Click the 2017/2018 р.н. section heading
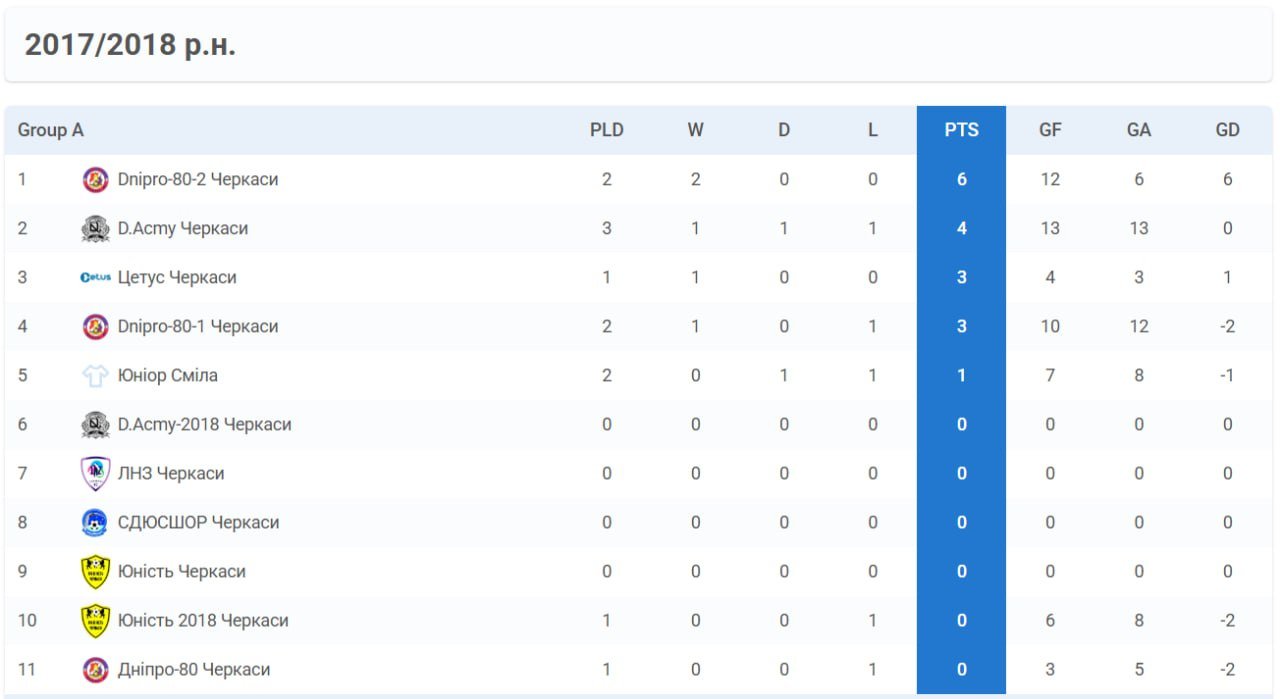Viewport: 1280px width, 699px height. [x=130, y=45]
